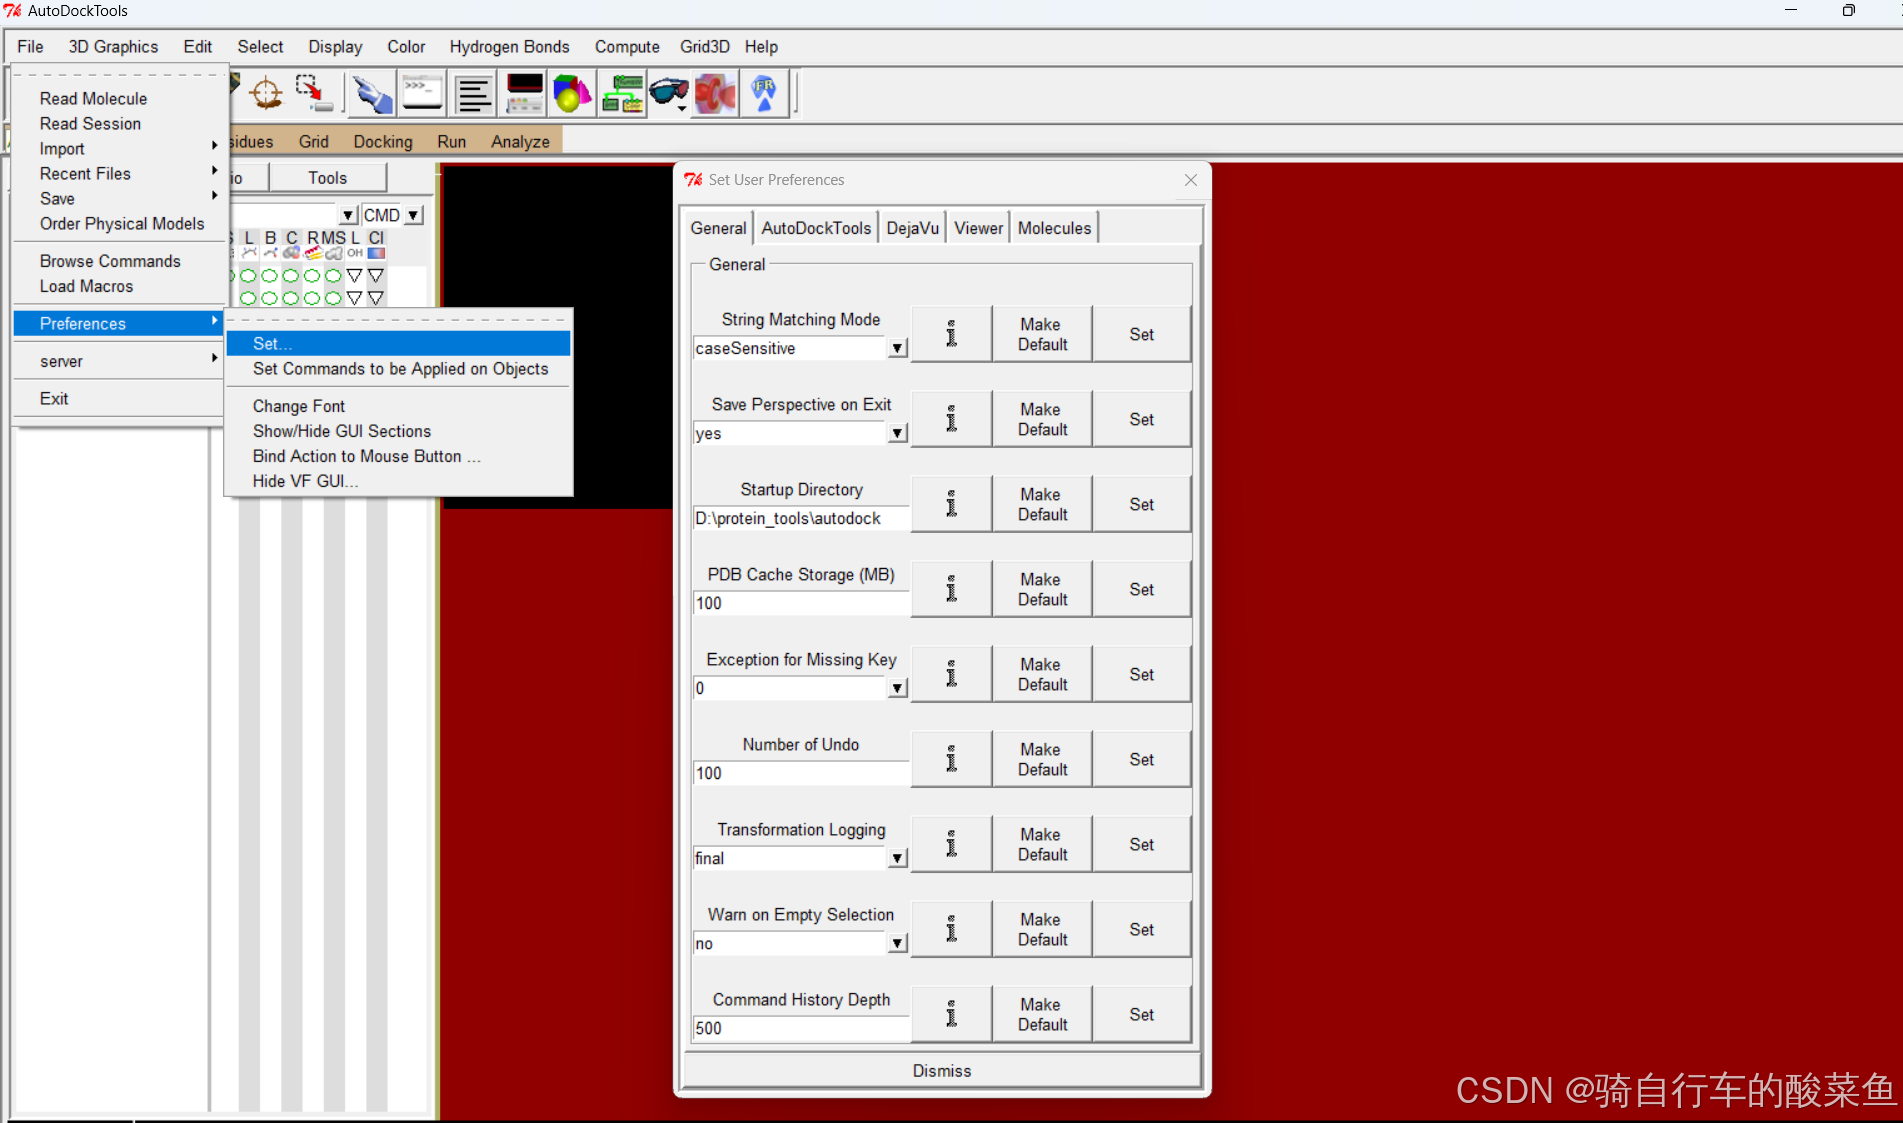Click the crosshair picking icon in toolbar
The width and height of the screenshot is (1903, 1123).
pos(266,94)
